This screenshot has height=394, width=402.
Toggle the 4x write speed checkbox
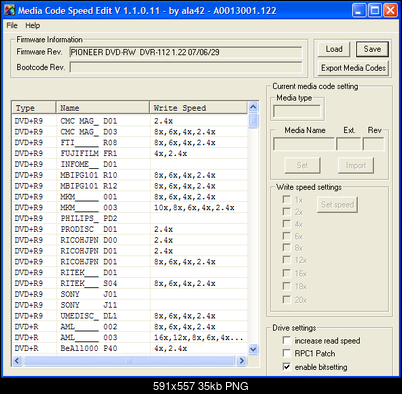point(286,224)
